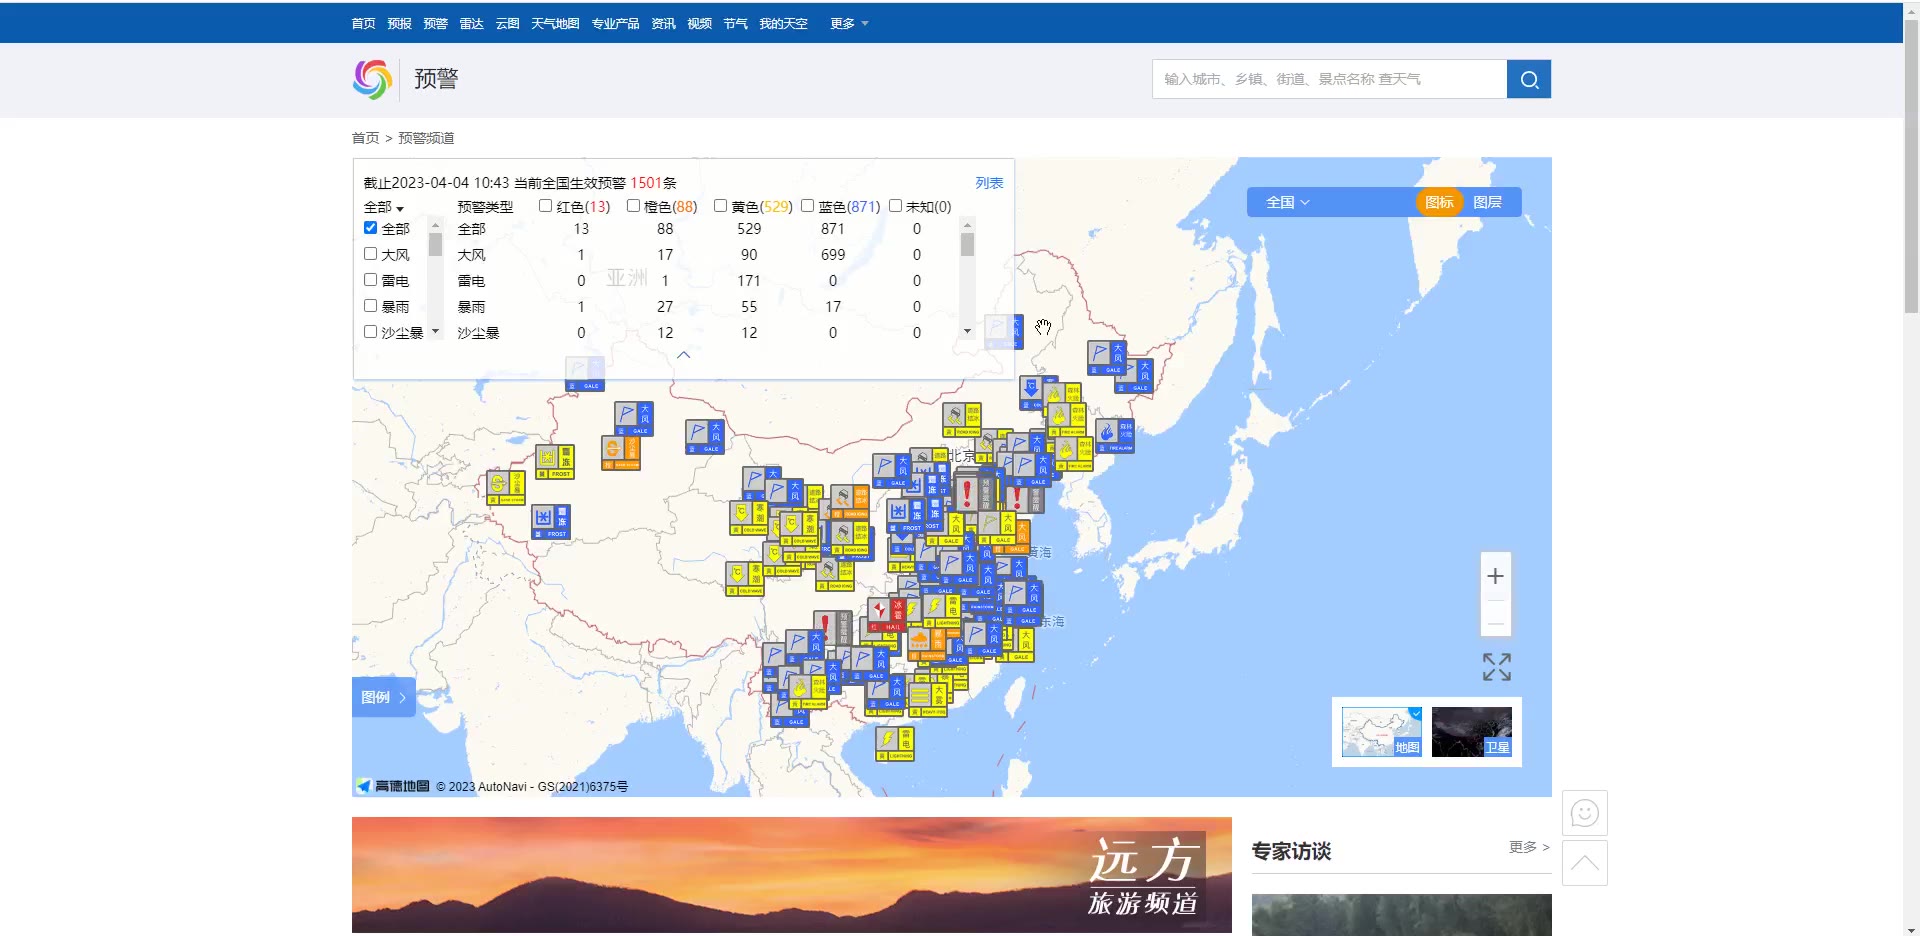Open the blue cold wave warning icon
Viewport: 1920px width, 936px height.
(x=1030, y=393)
